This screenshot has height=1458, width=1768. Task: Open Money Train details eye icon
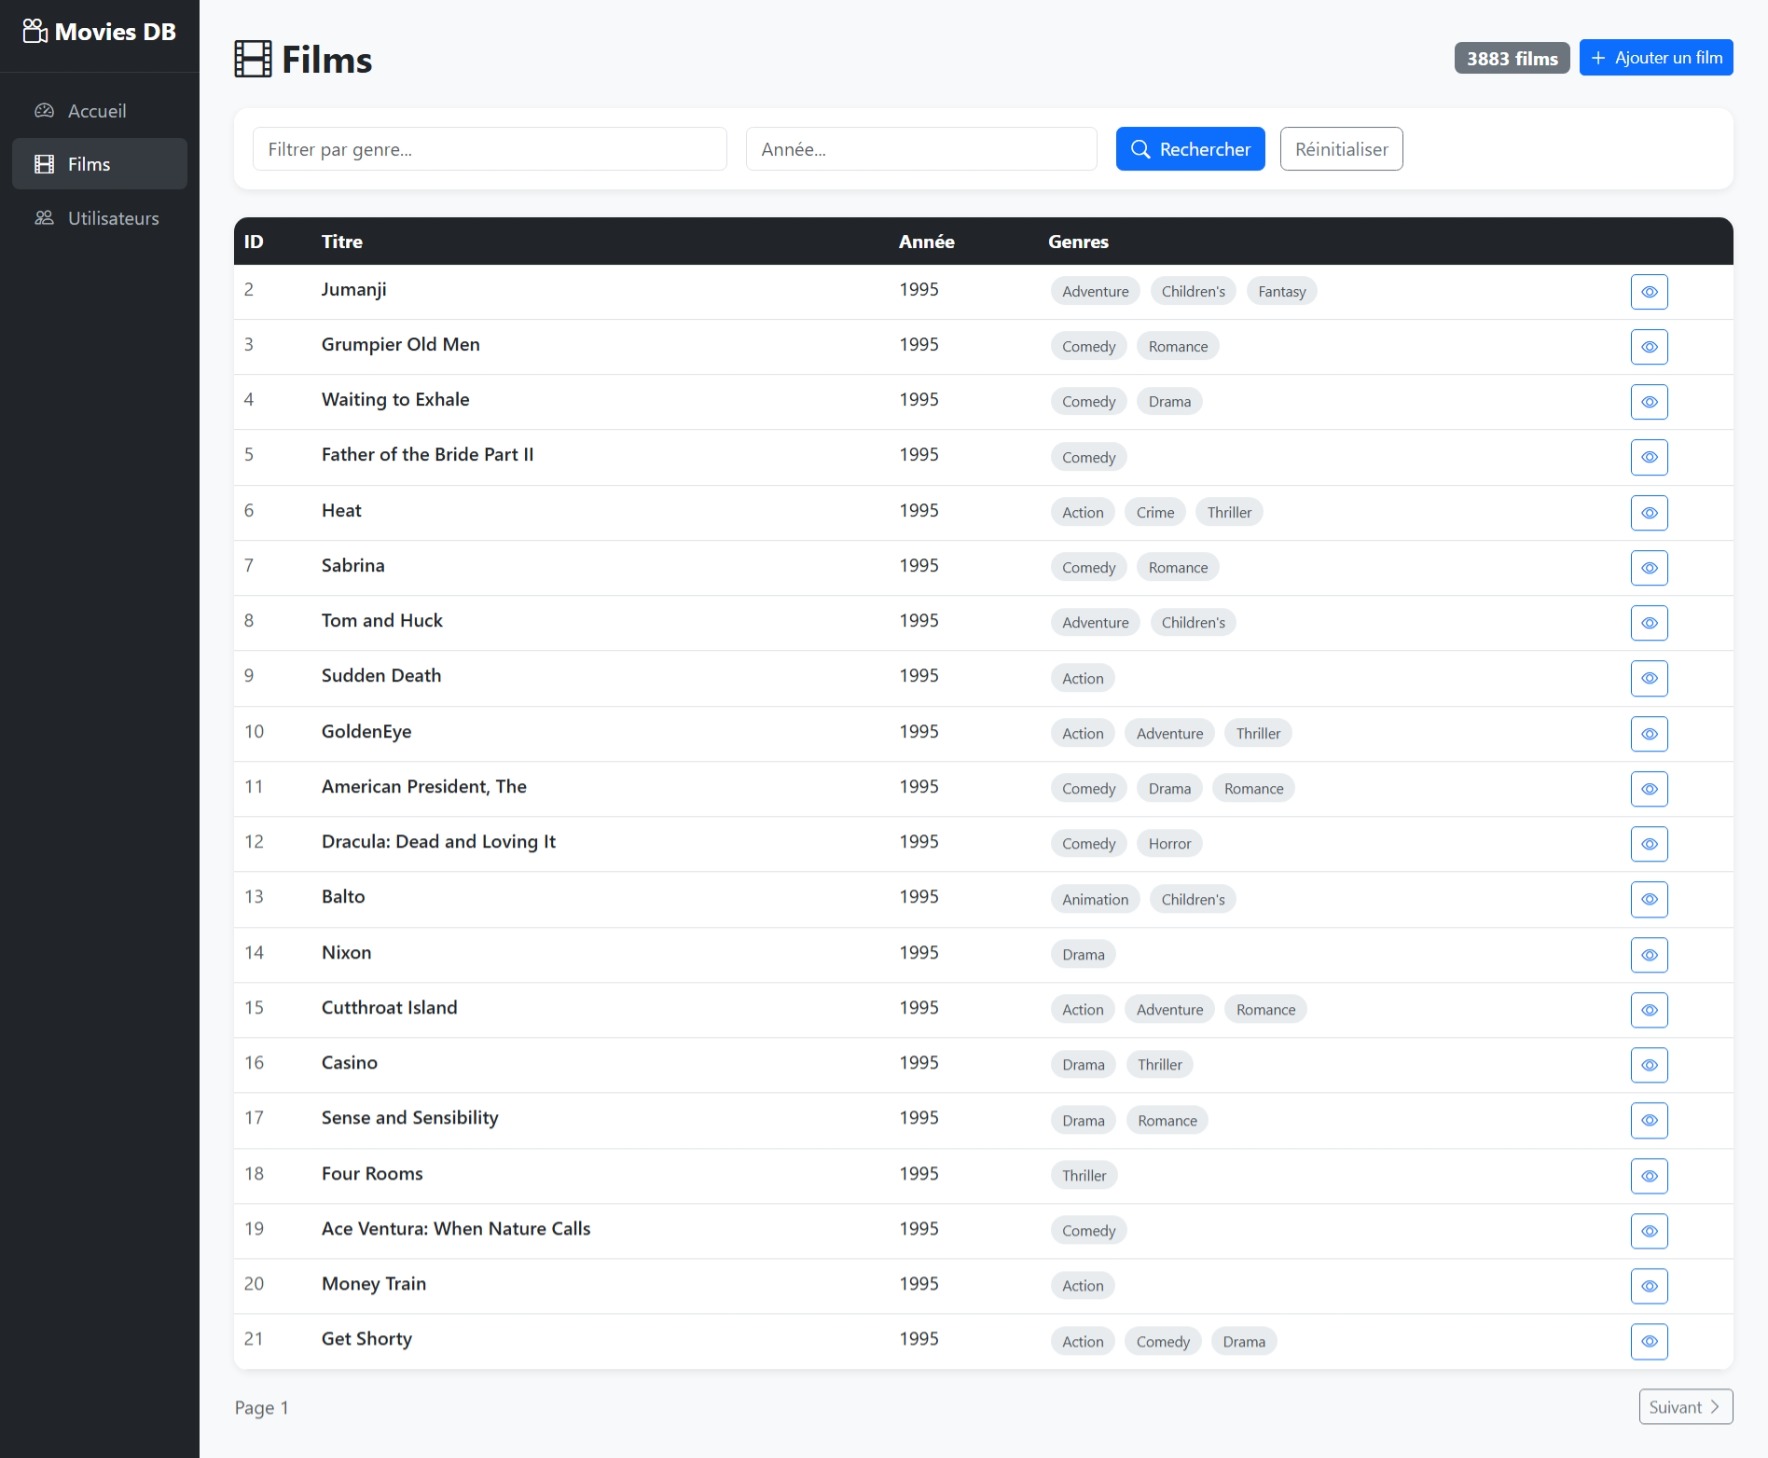tap(1649, 1286)
